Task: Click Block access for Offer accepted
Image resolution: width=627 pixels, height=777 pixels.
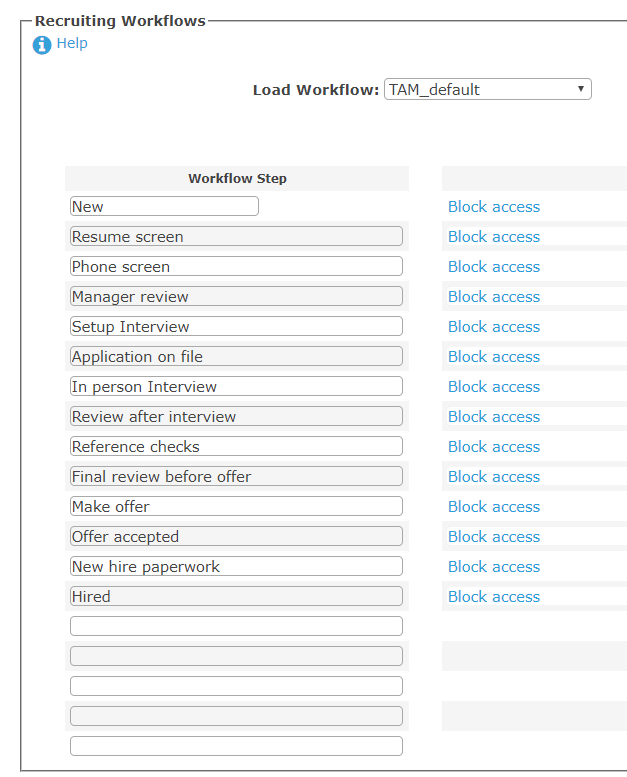Action: coord(494,537)
